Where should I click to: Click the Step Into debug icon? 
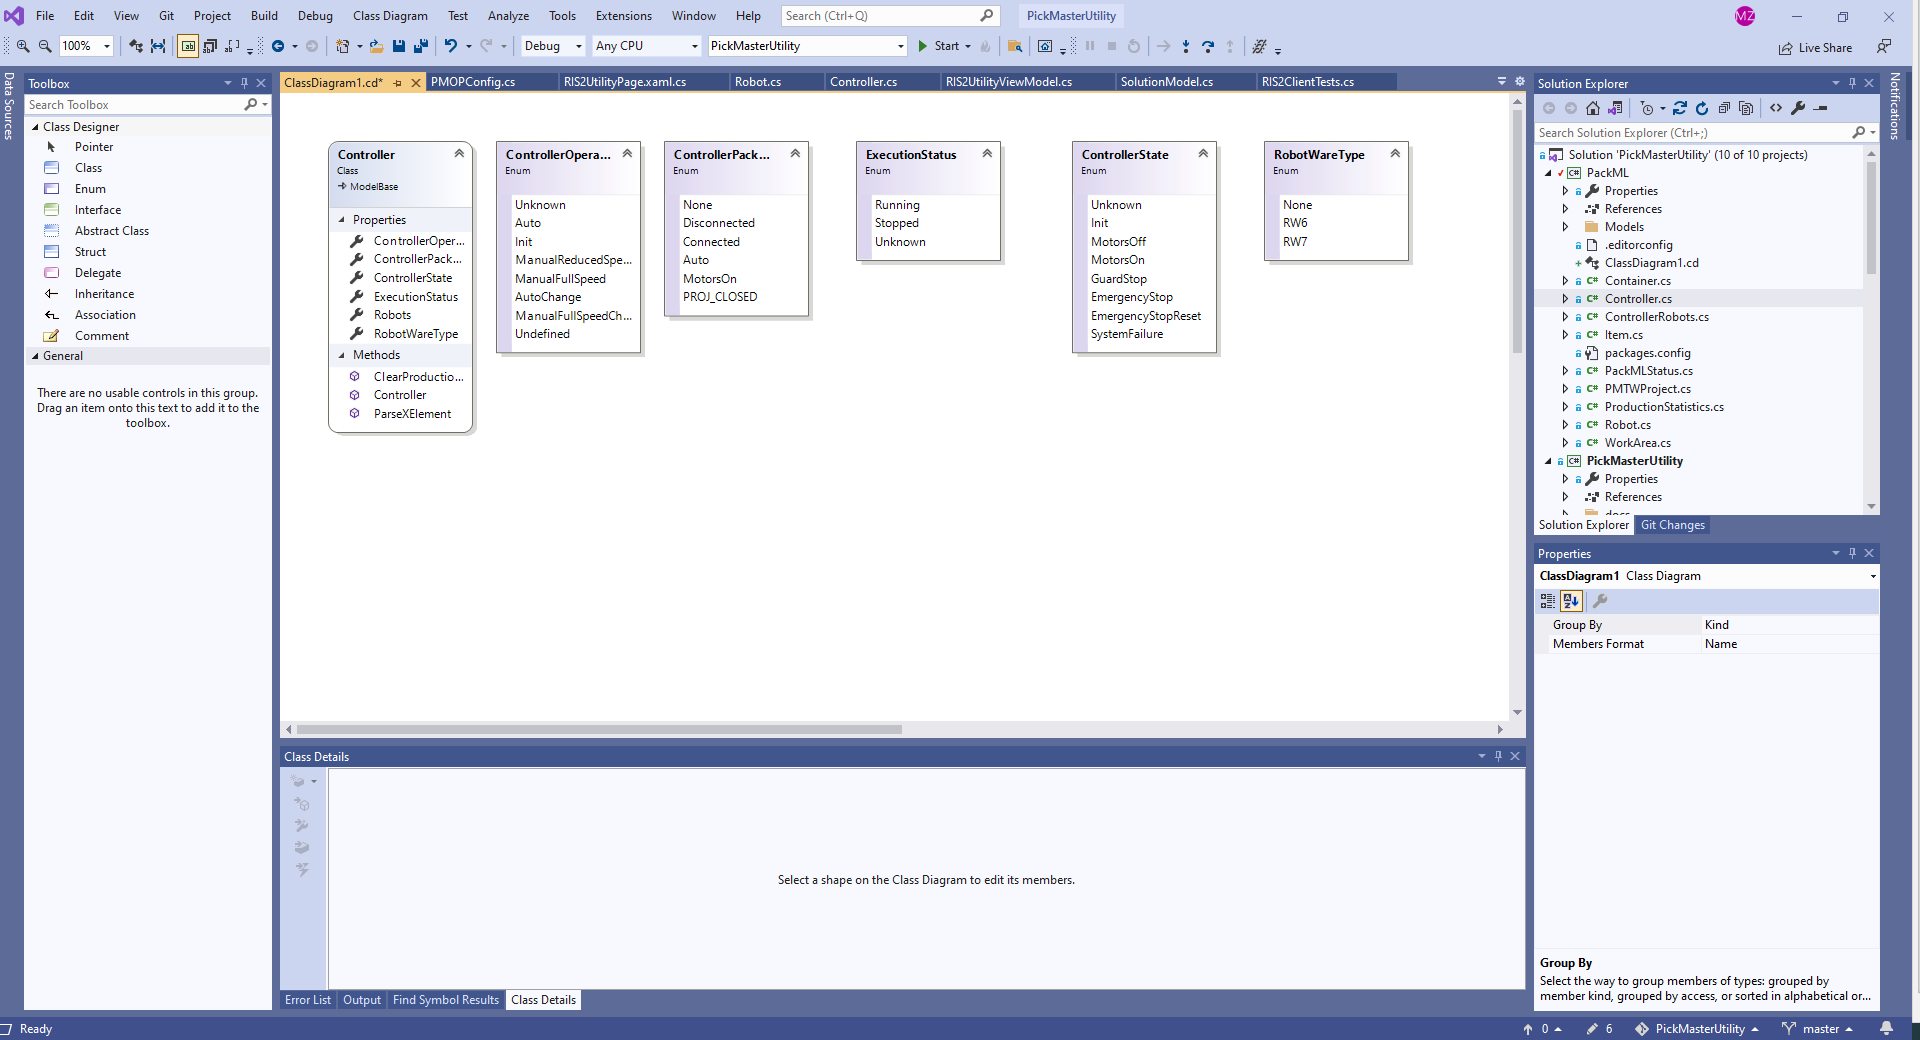1186,46
